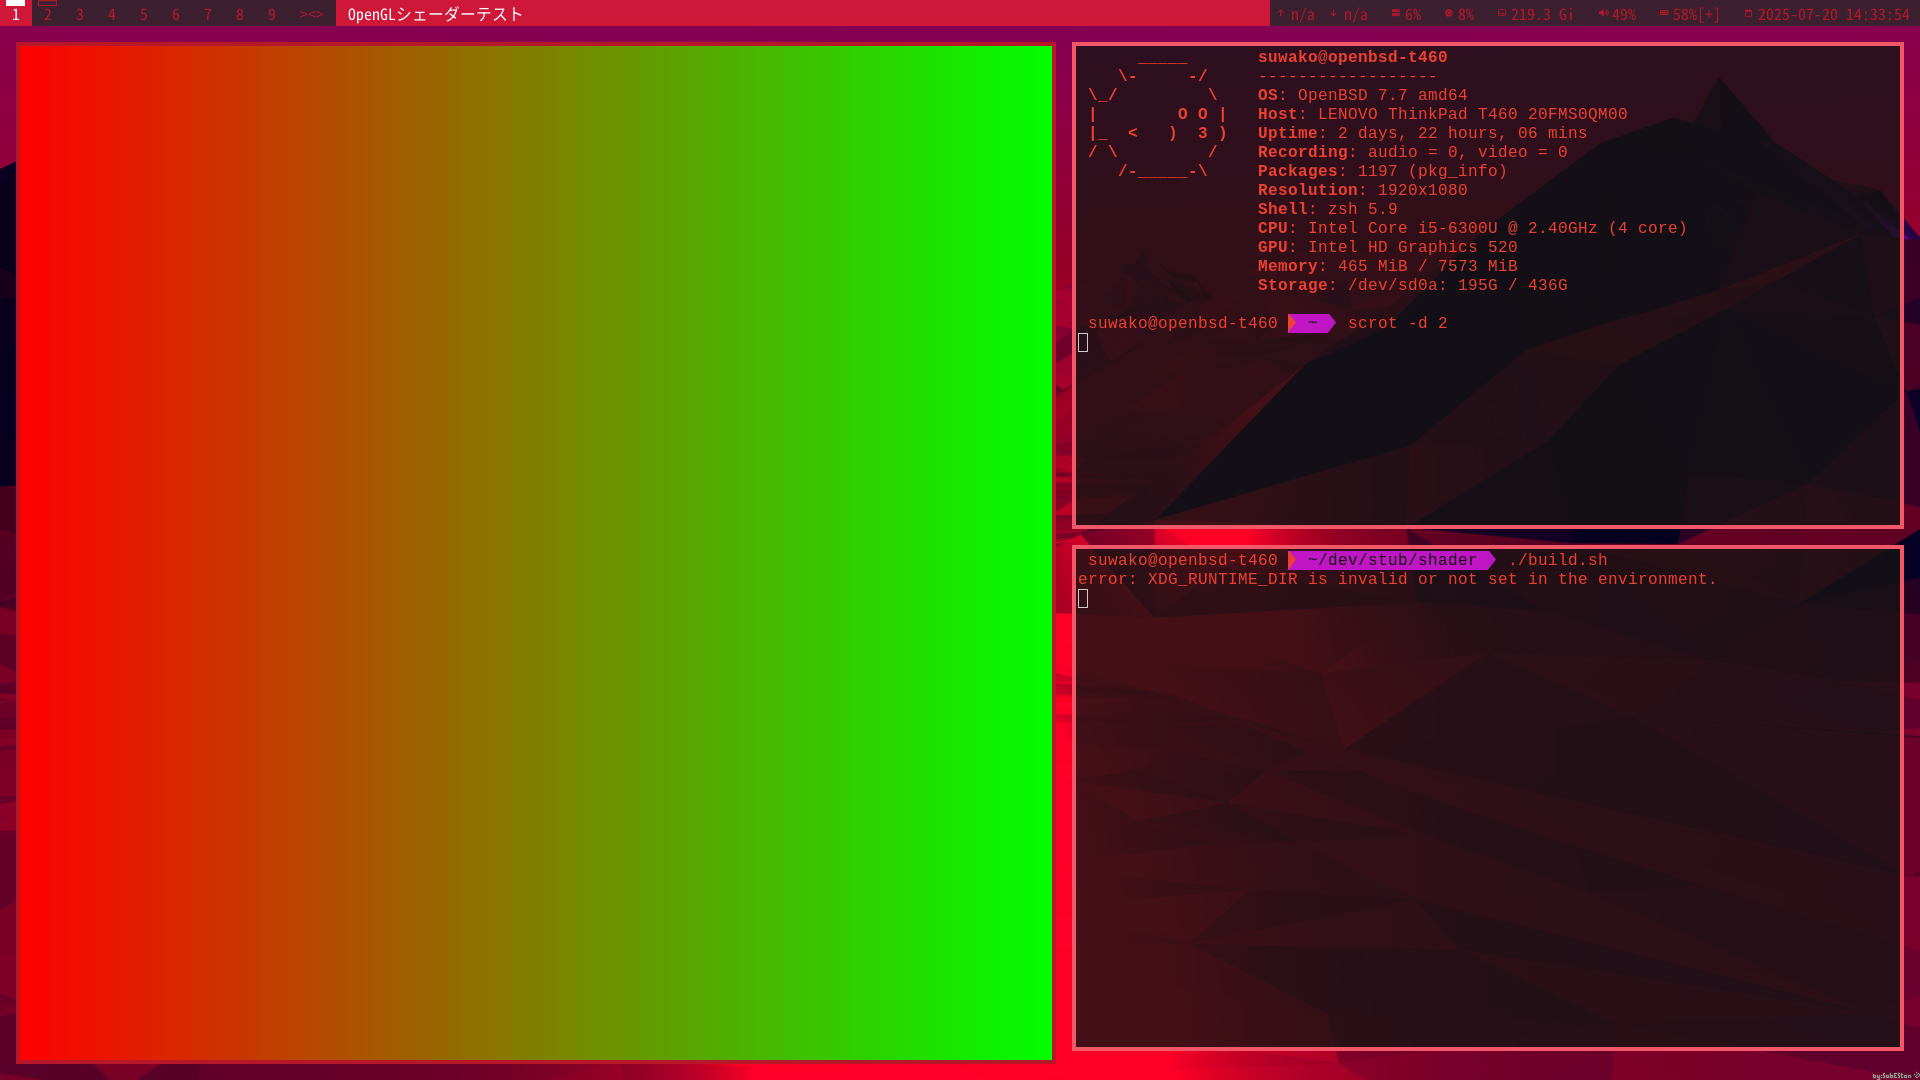Click the Storage: /dev/sd0a line

tap(1412, 285)
